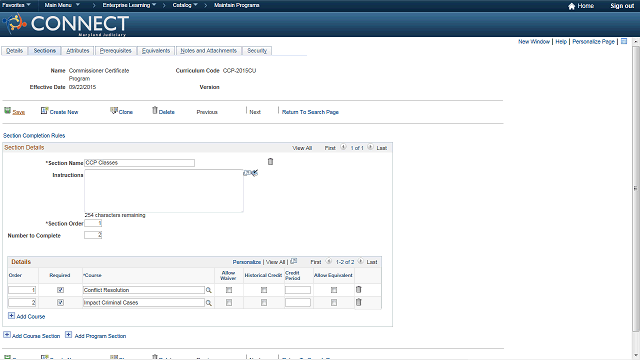The width and height of the screenshot is (640, 360).
Task: Click the Create New page icon
Action: (x=44, y=111)
